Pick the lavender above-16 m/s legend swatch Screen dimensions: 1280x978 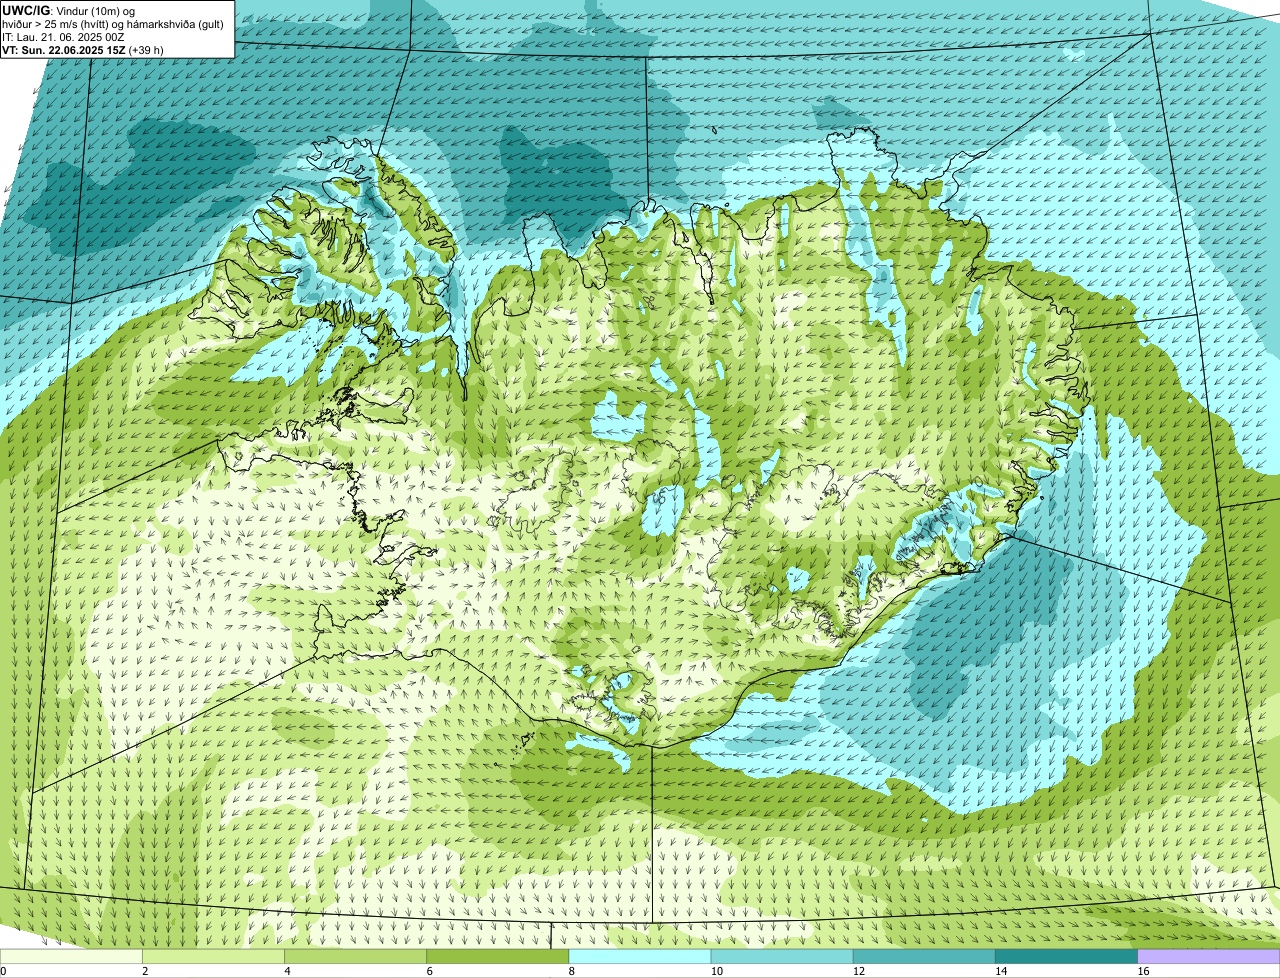click(x=1209, y=957)
